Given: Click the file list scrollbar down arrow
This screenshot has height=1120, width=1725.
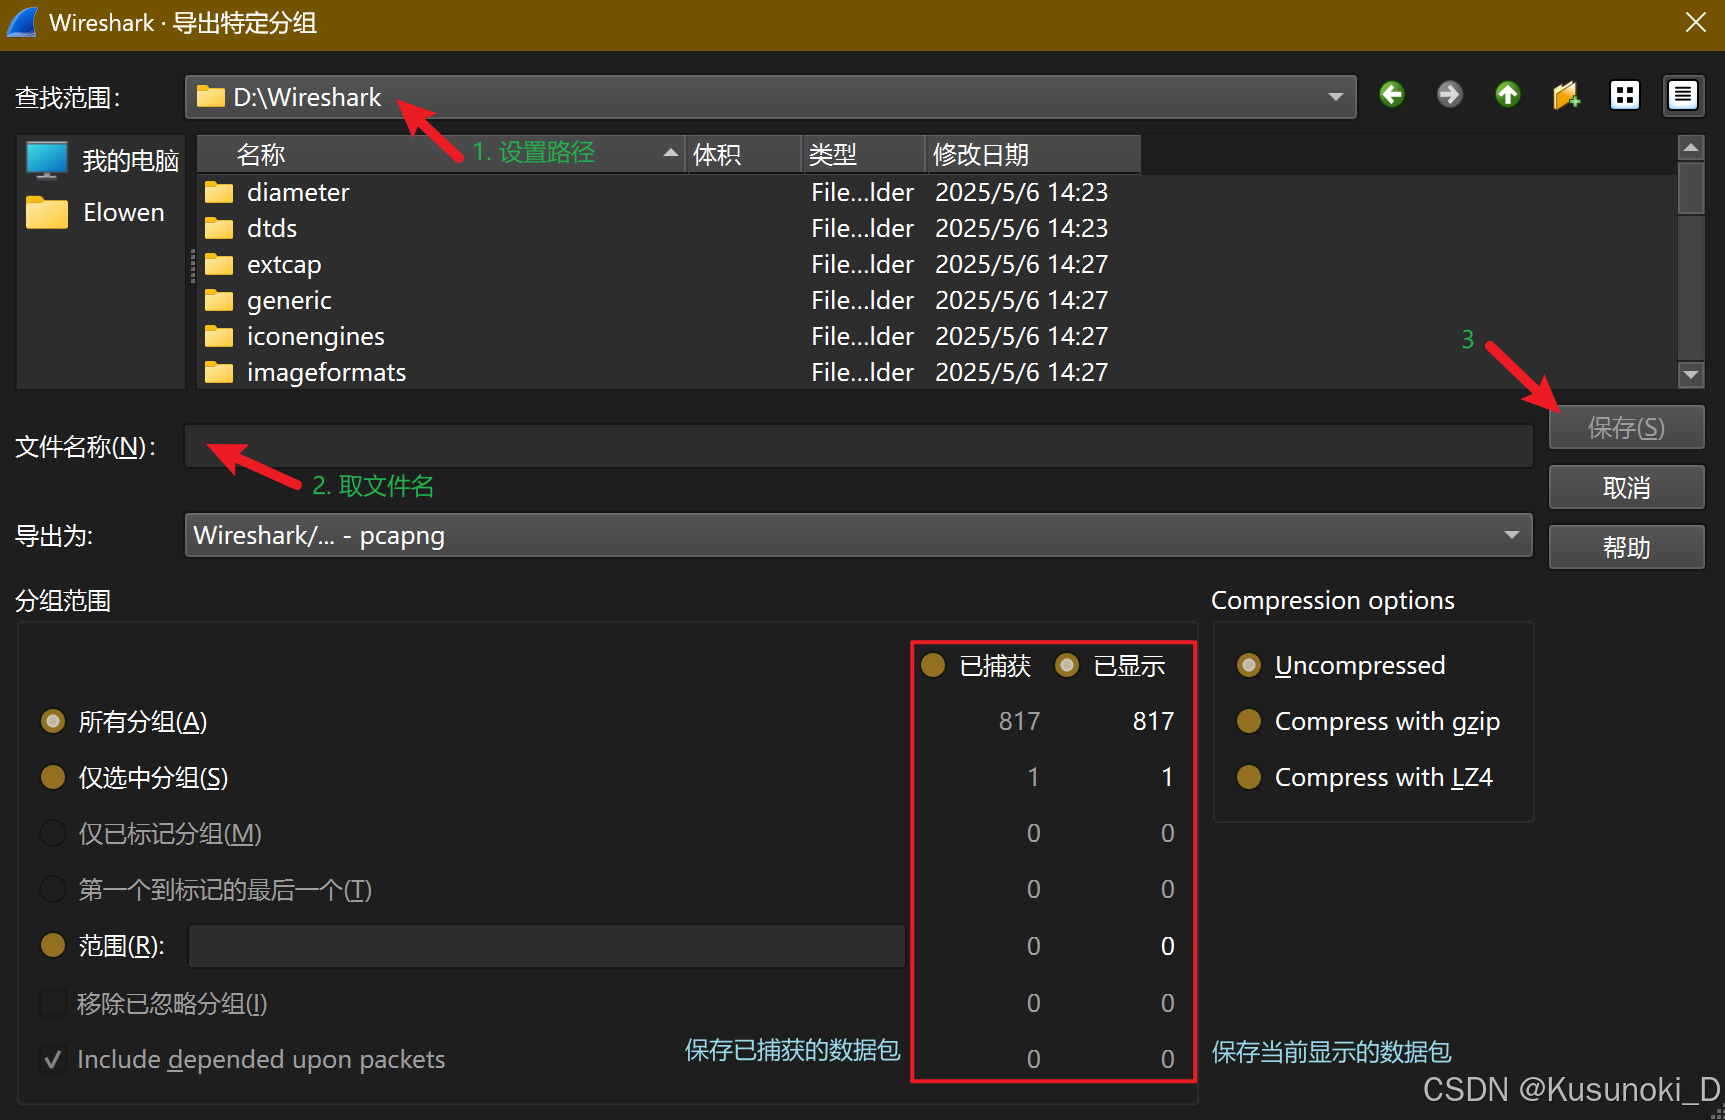Looking at the screenshot, I should tap(1691, 375).
